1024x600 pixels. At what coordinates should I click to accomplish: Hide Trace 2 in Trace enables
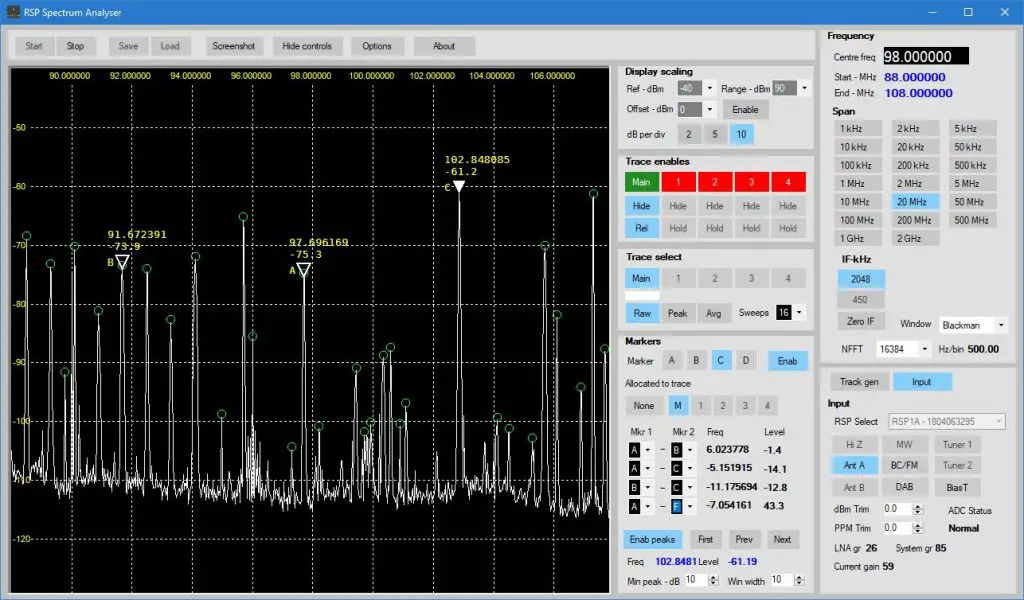(x=714, y=205)
